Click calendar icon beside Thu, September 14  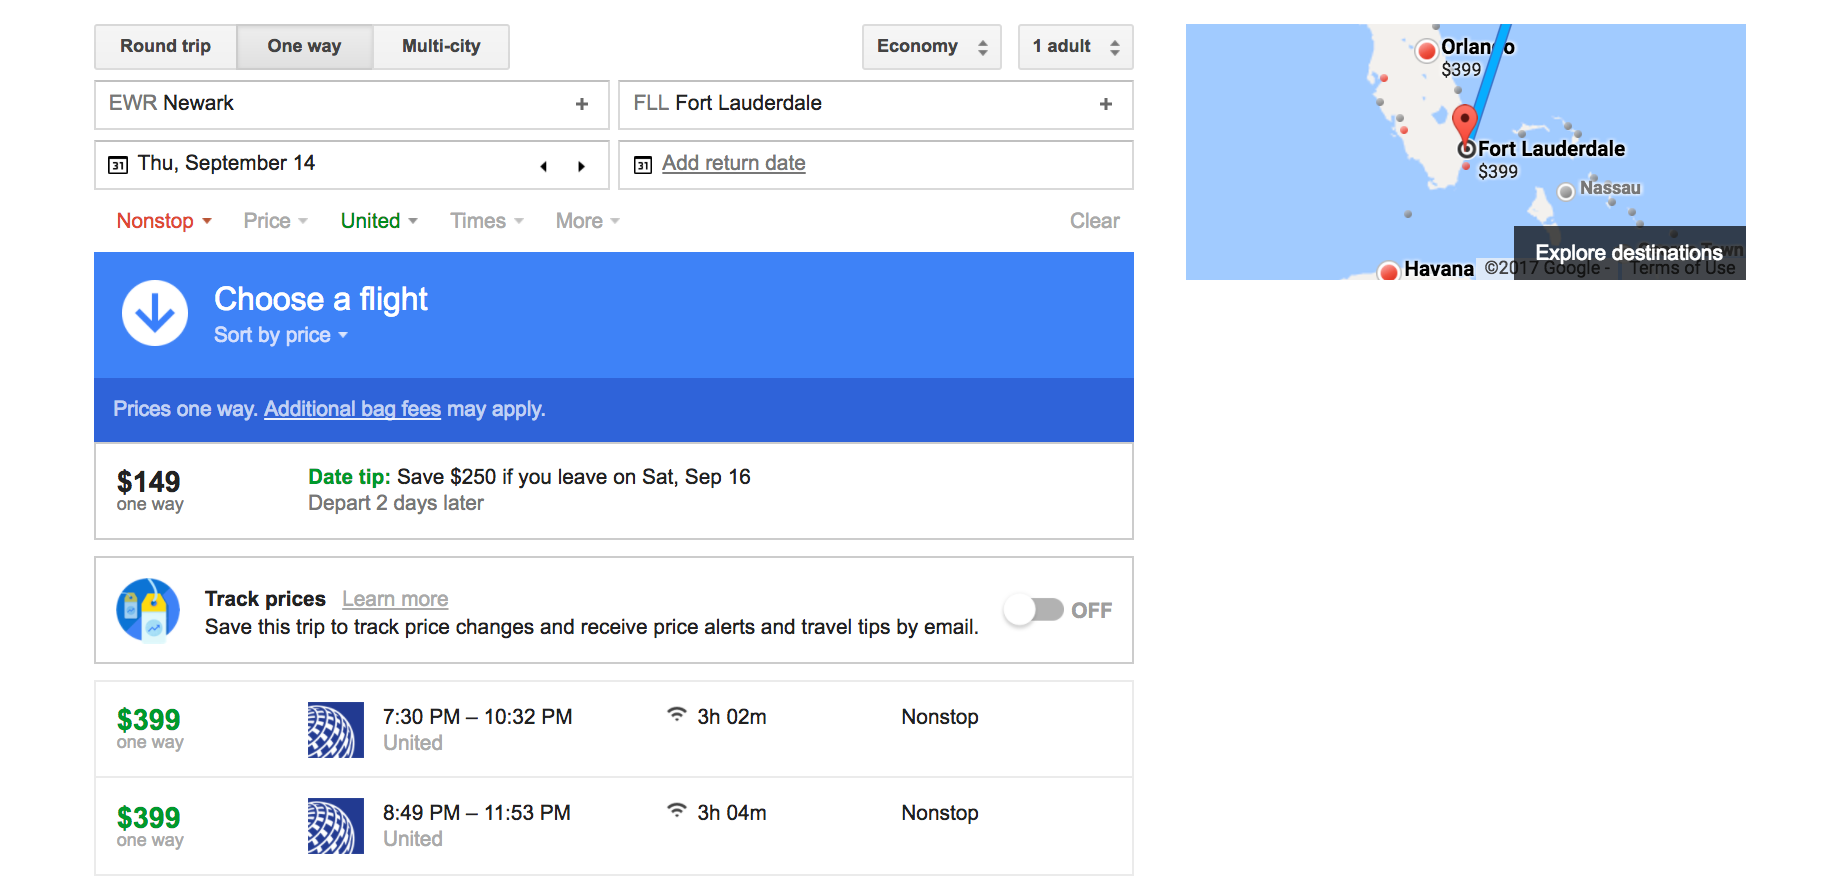pos(118,165)
